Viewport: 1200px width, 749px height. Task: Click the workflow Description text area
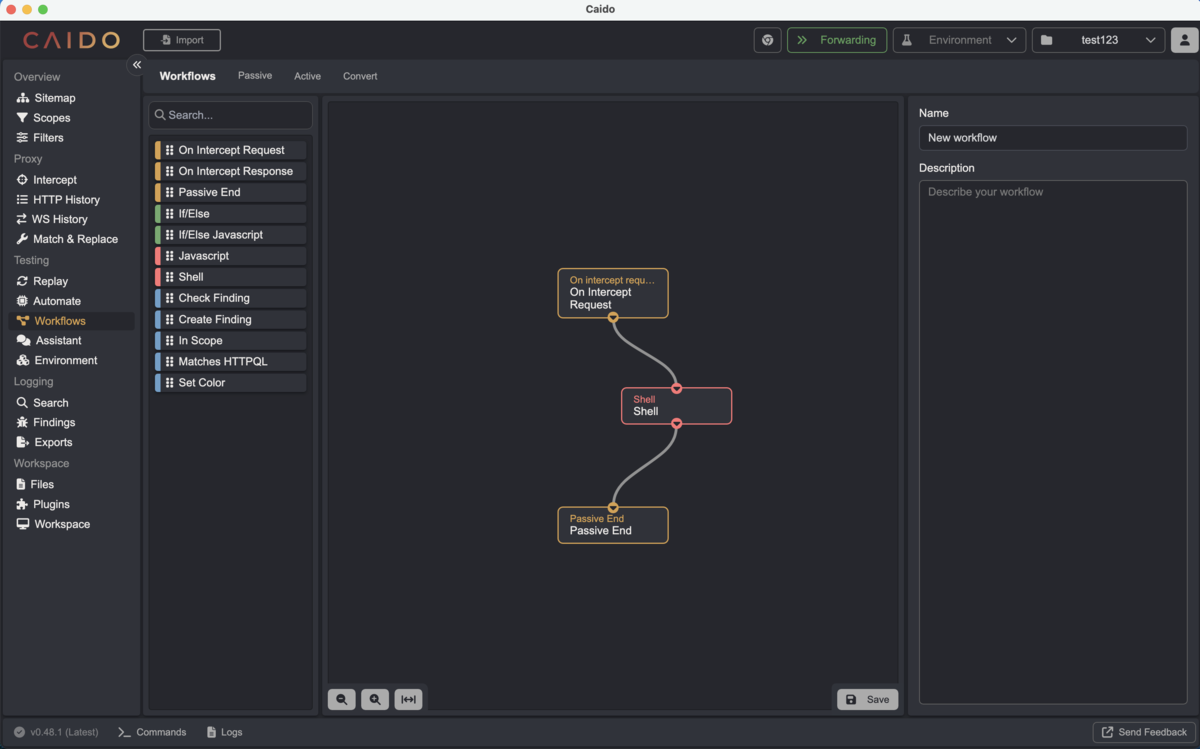pos(1053,442)
